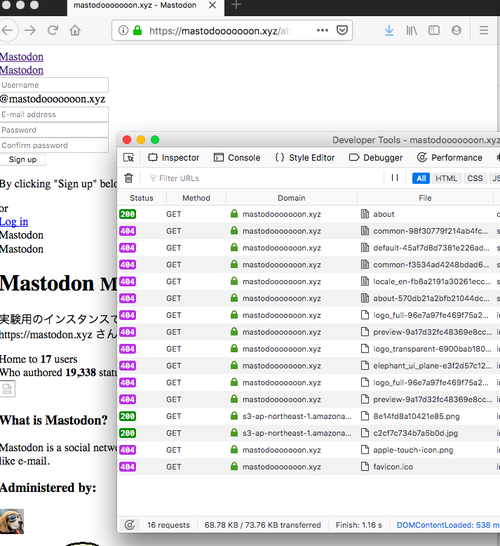
Task: Toggle the sidebar view icon
Action: click(x=434, y=31)
